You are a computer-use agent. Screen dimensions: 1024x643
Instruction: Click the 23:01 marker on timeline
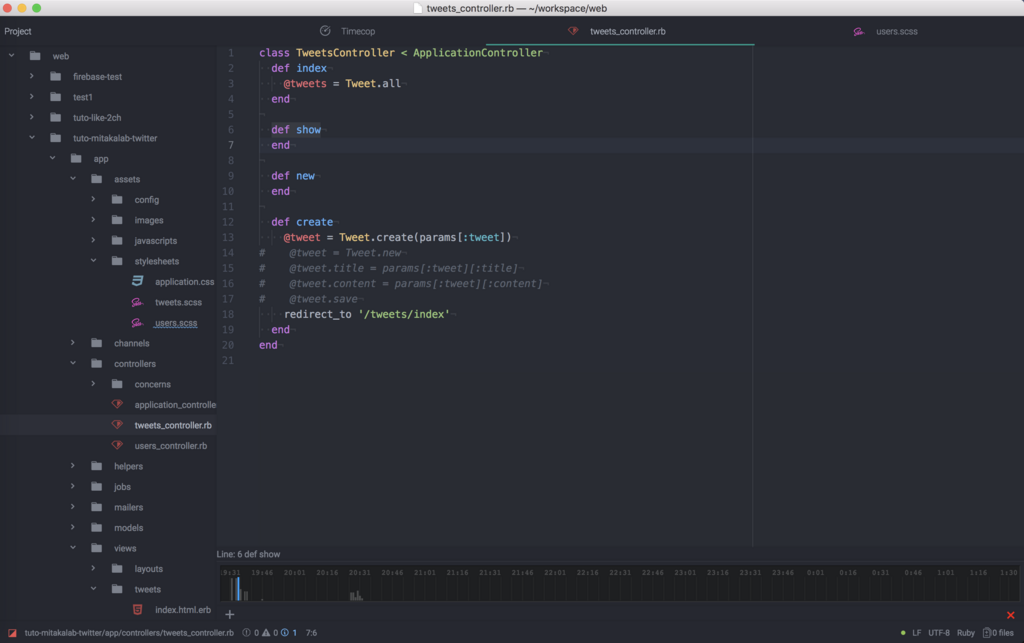pyautogui.click(x=685, y=572)
